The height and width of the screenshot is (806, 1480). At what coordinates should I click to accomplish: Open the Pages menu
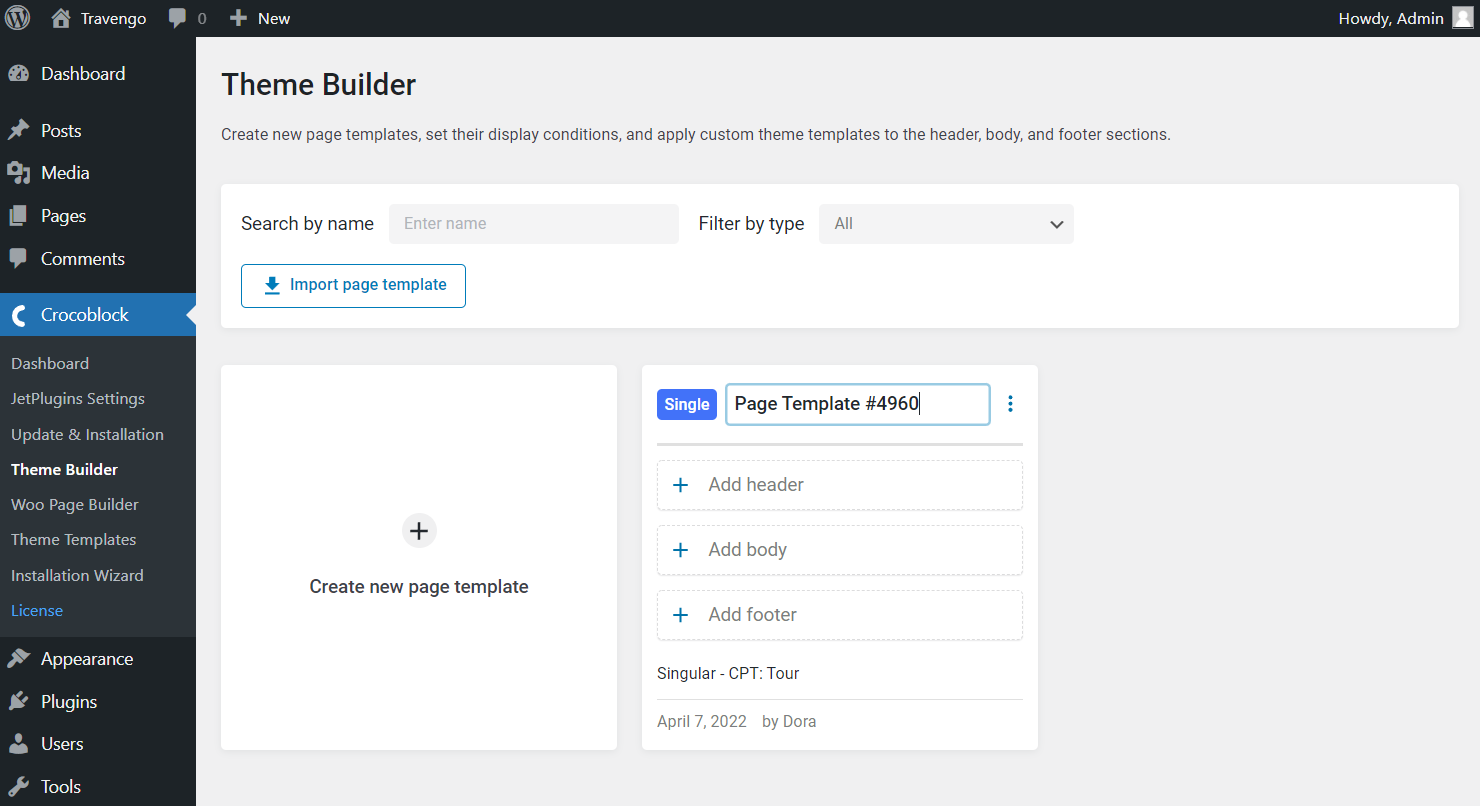click(98, 216)
